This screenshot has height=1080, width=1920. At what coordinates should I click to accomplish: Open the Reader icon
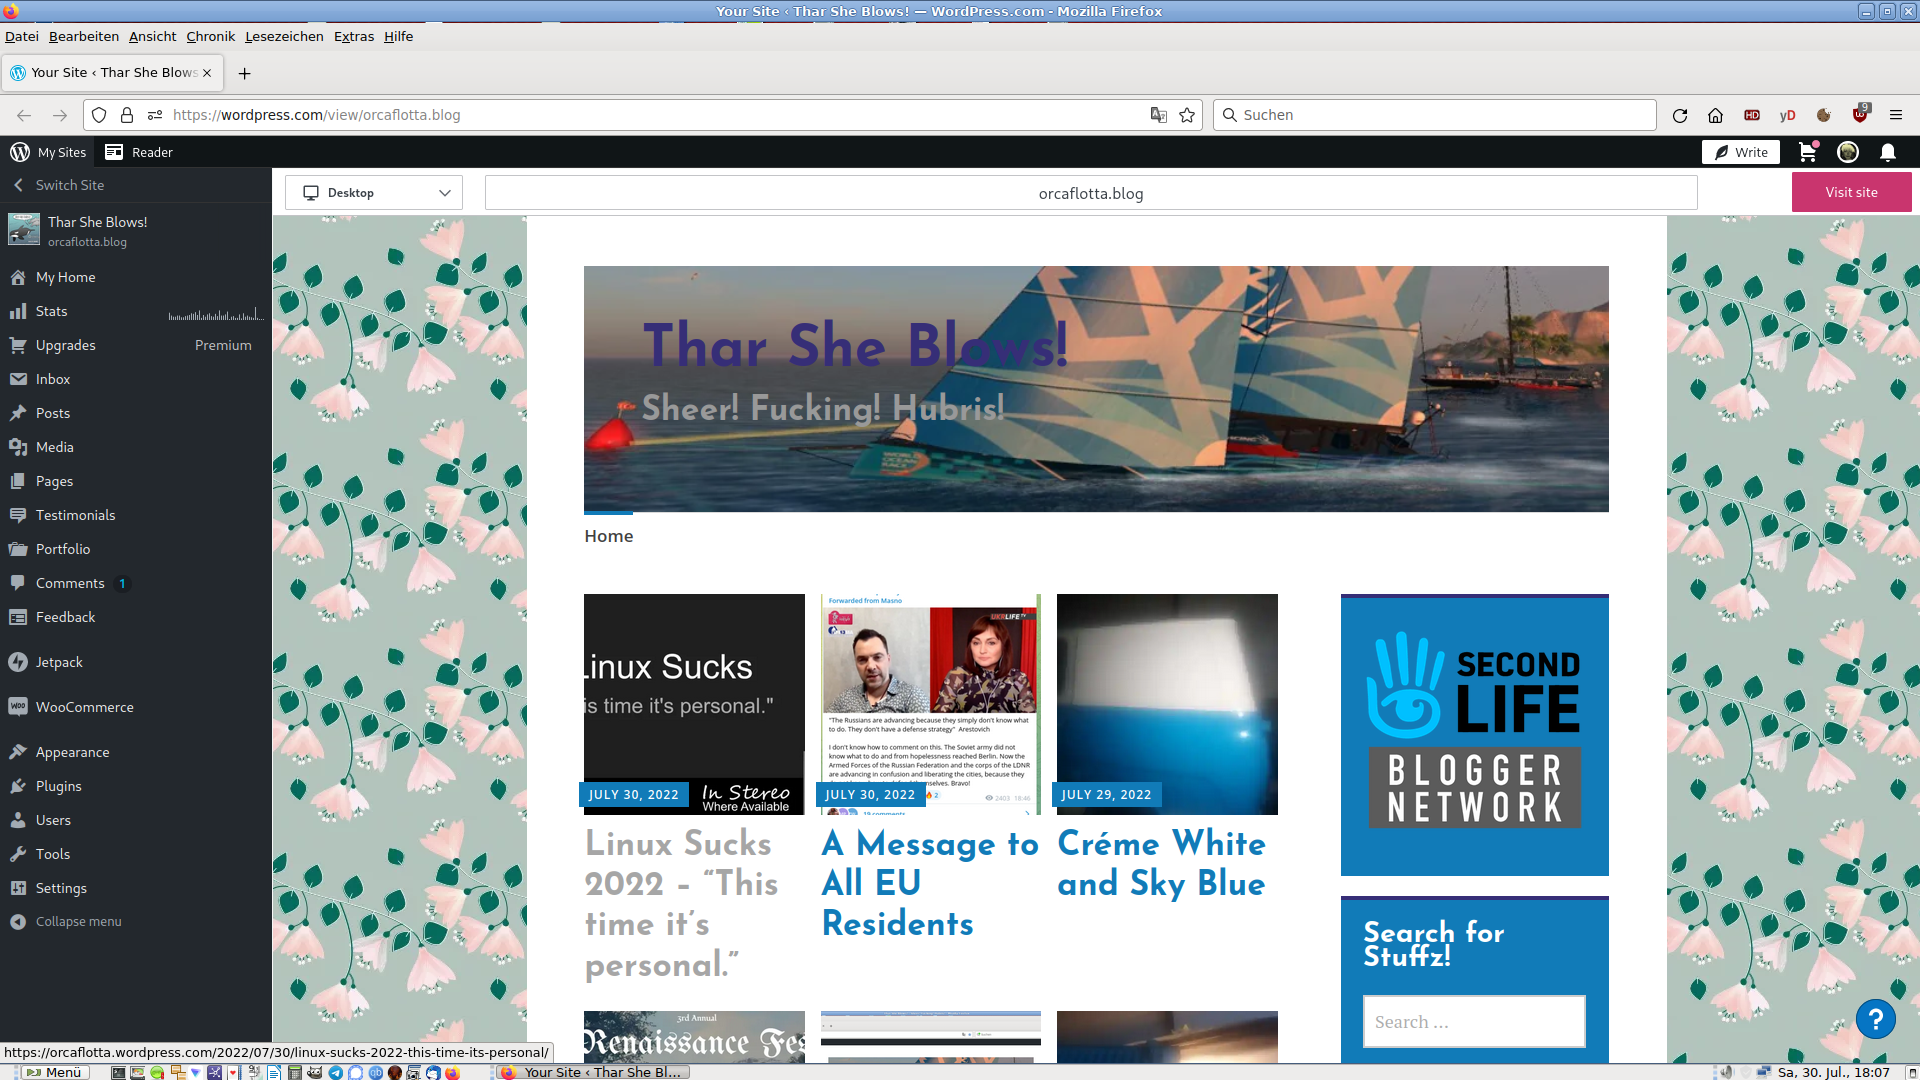(115, 152)
